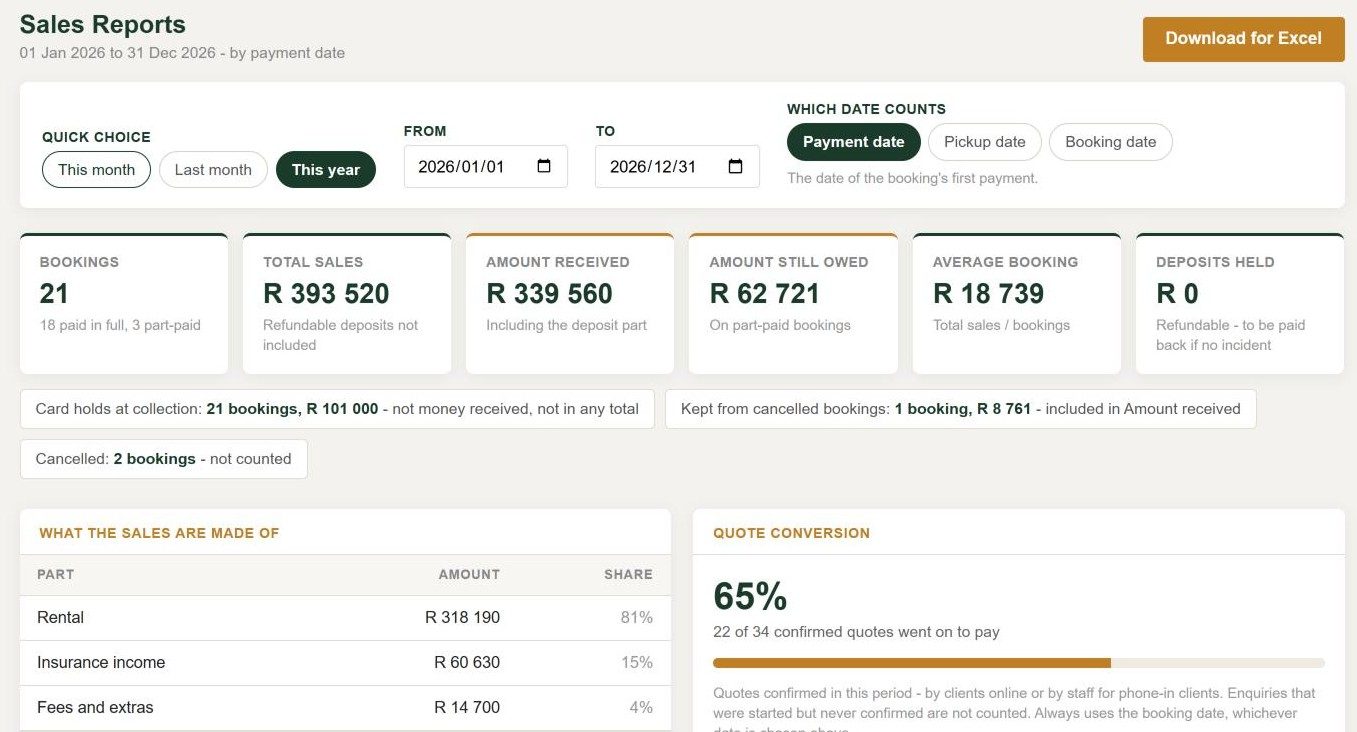Open the Average Booking R 18 739 card

click(1017, 304)
